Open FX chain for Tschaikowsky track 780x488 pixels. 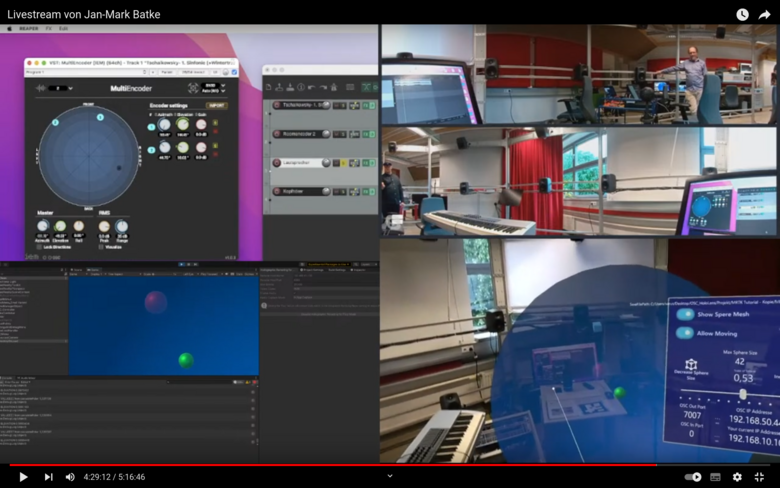[x=366, y=105]
